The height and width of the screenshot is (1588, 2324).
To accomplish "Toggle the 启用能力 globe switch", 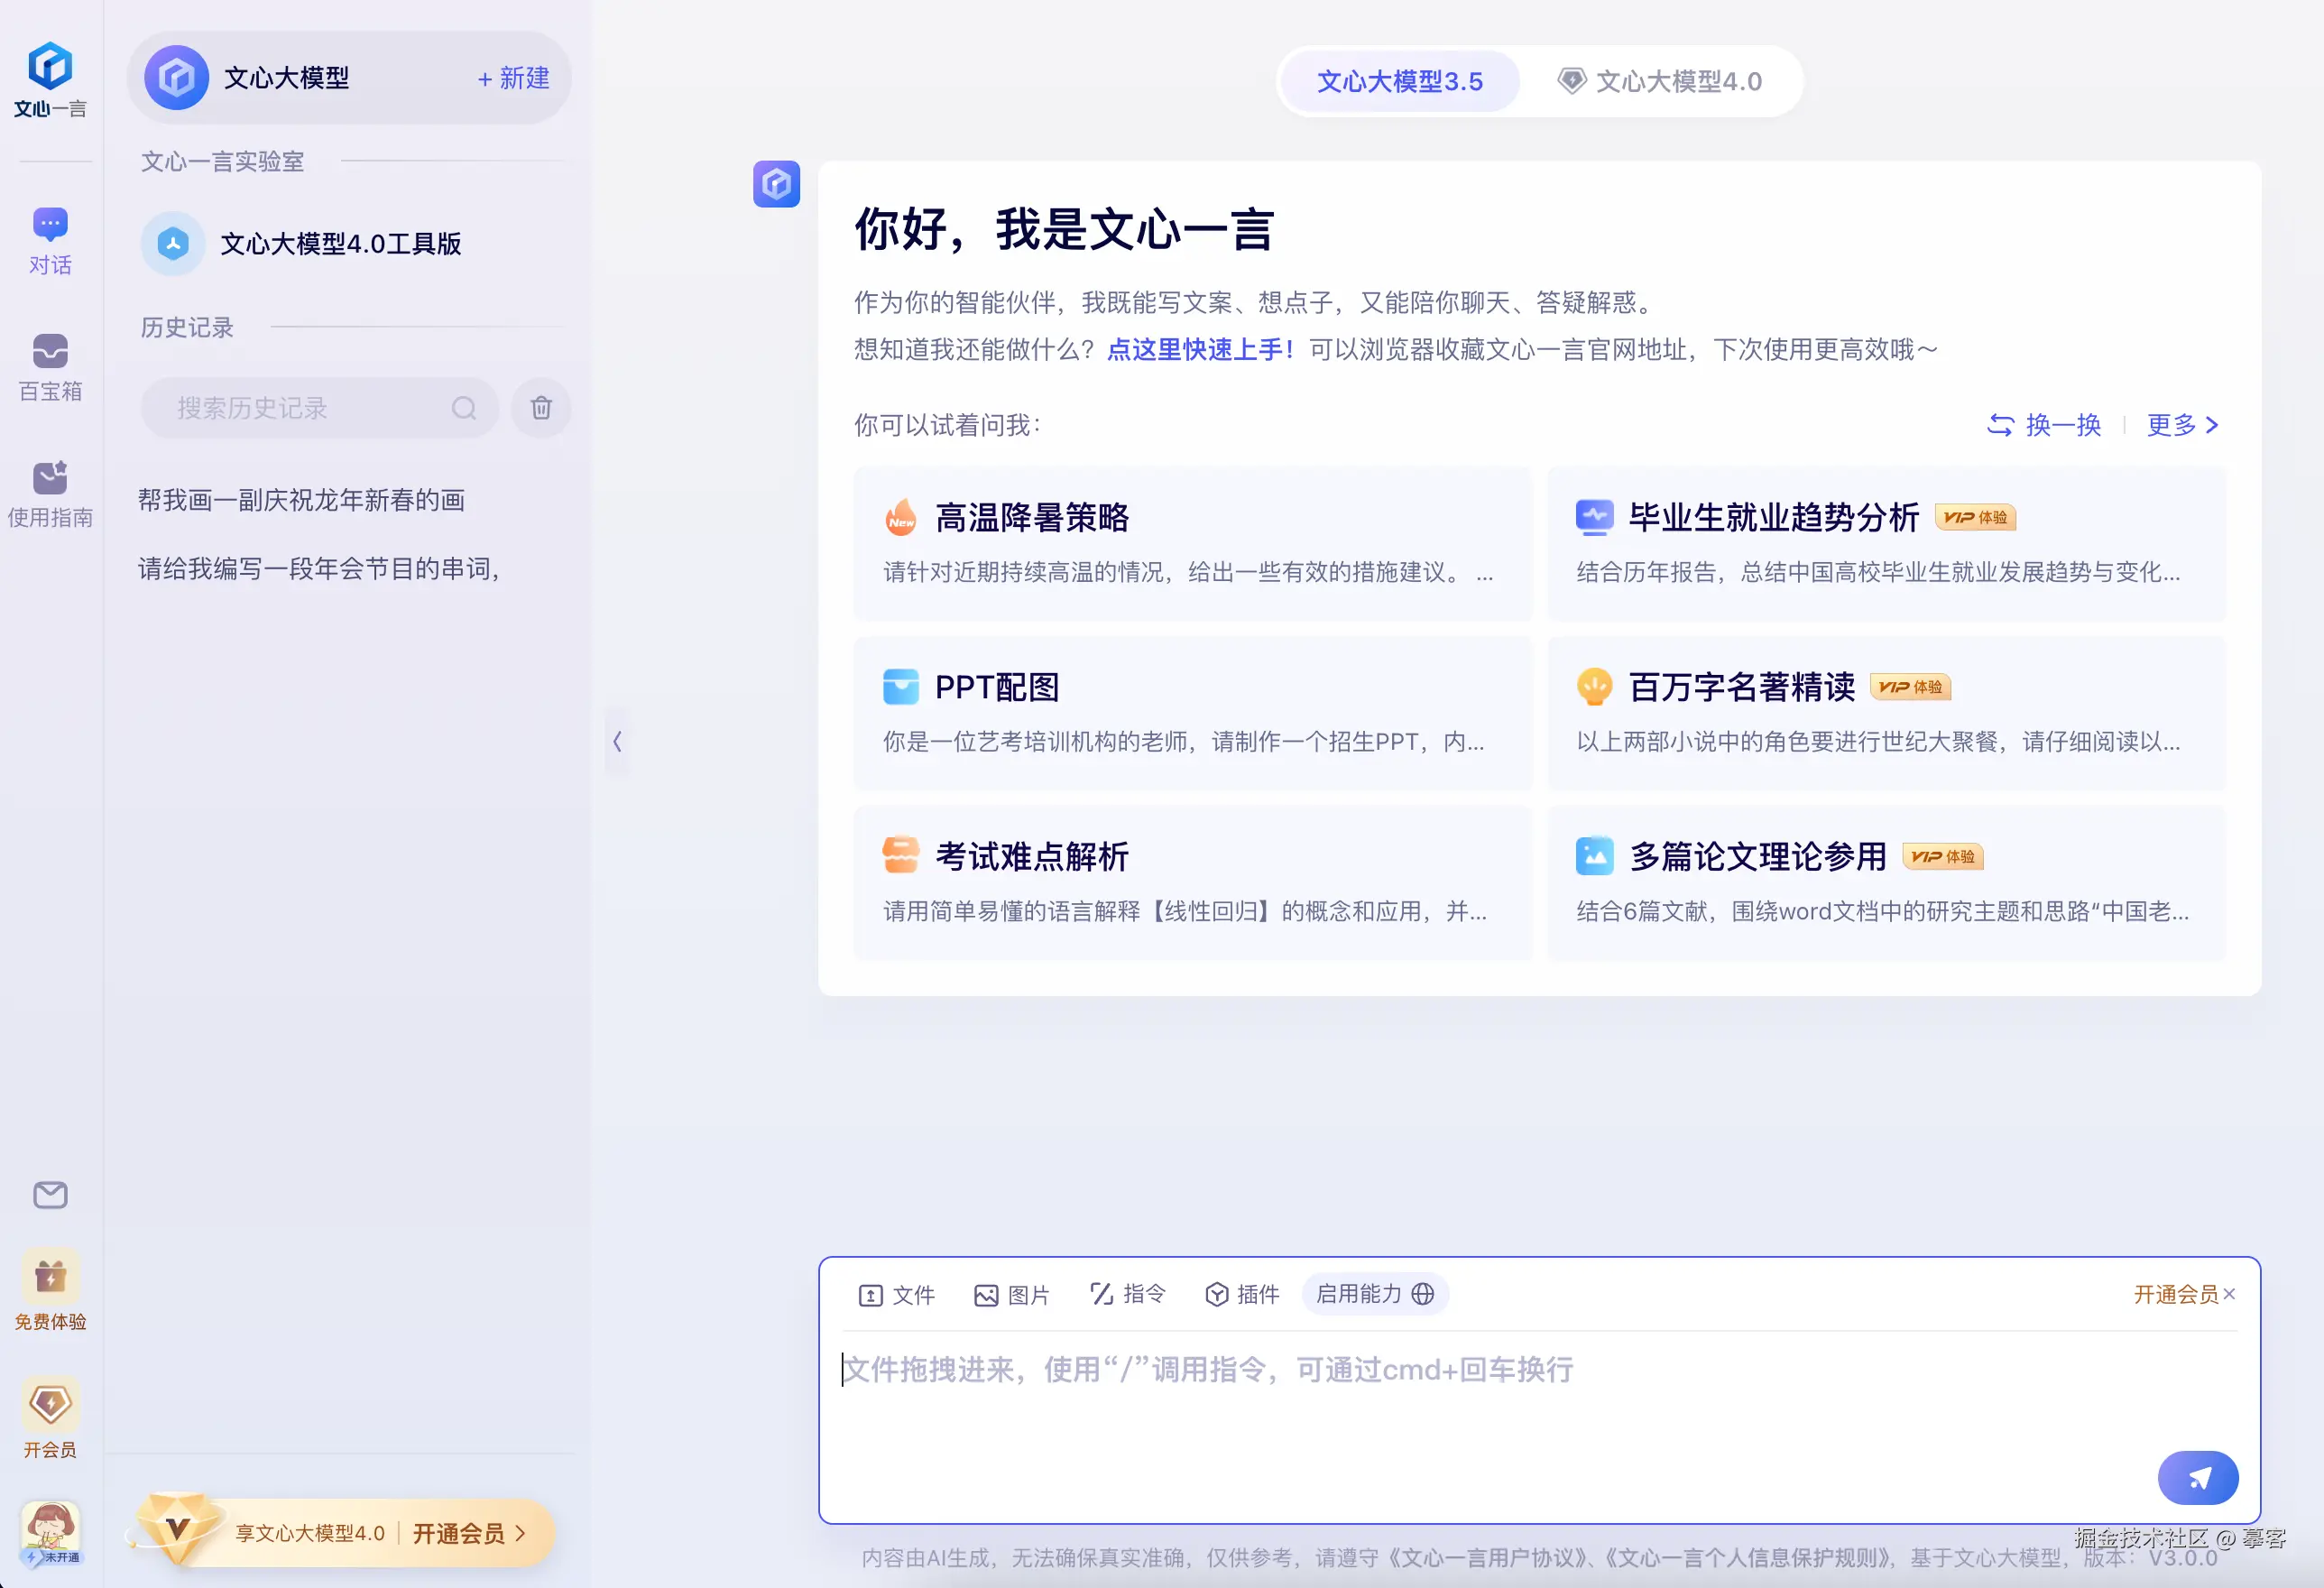I will (x=1423, y=1294).
